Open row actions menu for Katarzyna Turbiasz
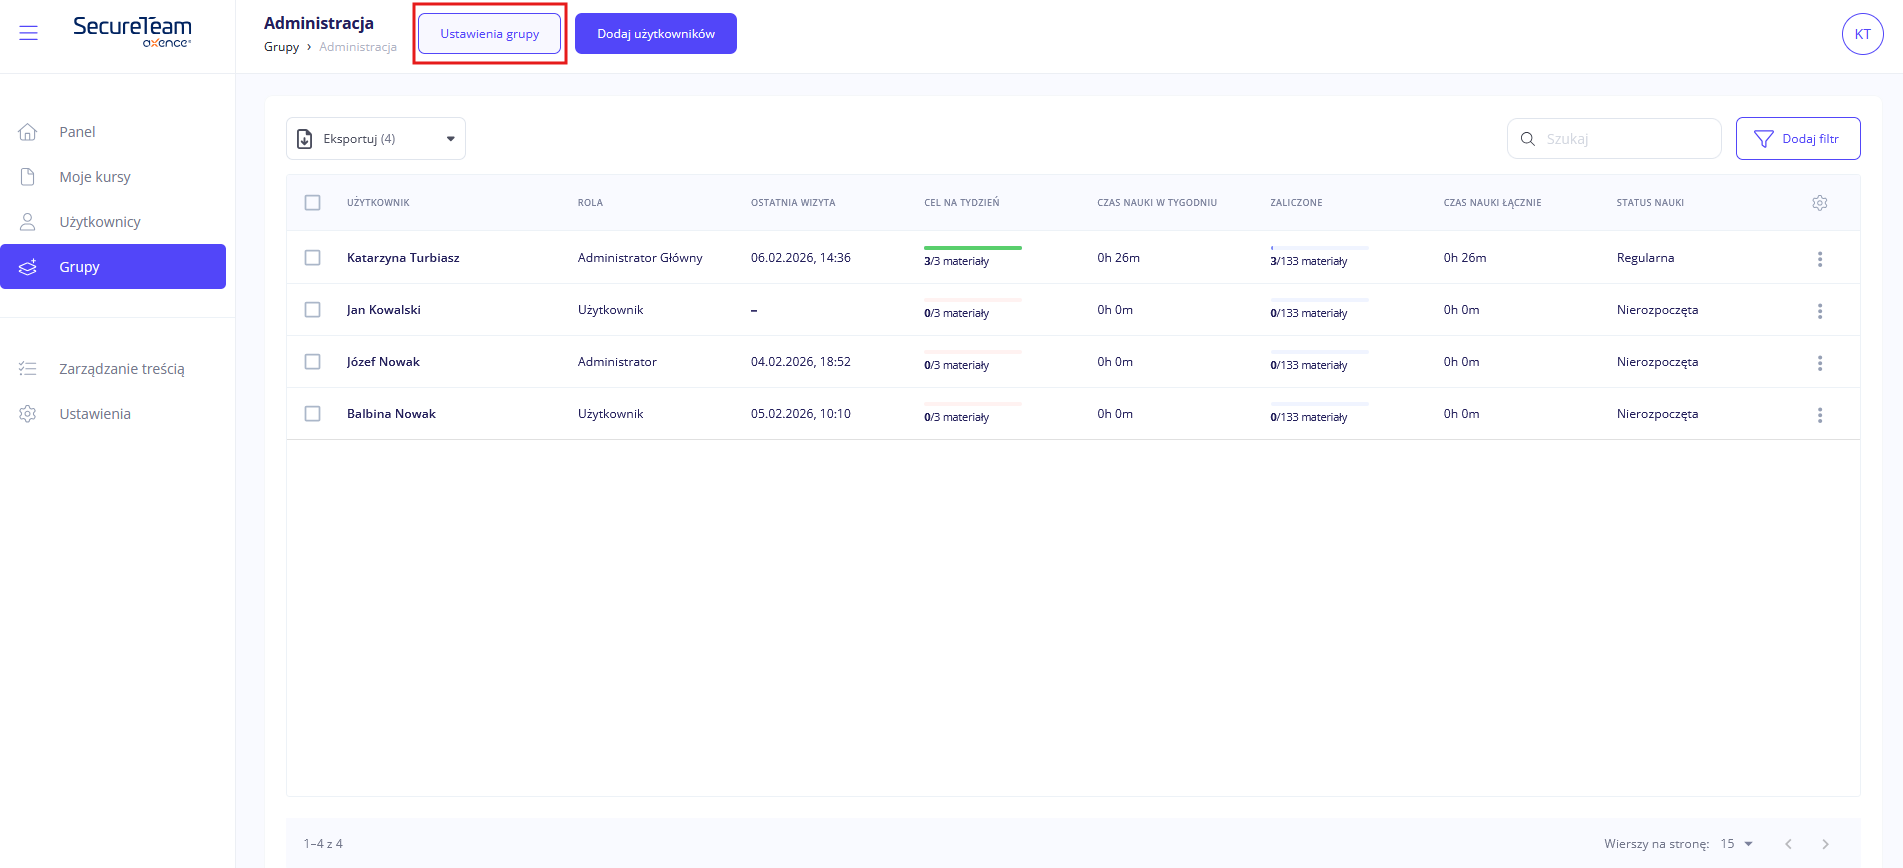This screenshot has height=868, width=1903. [1819, 259]
